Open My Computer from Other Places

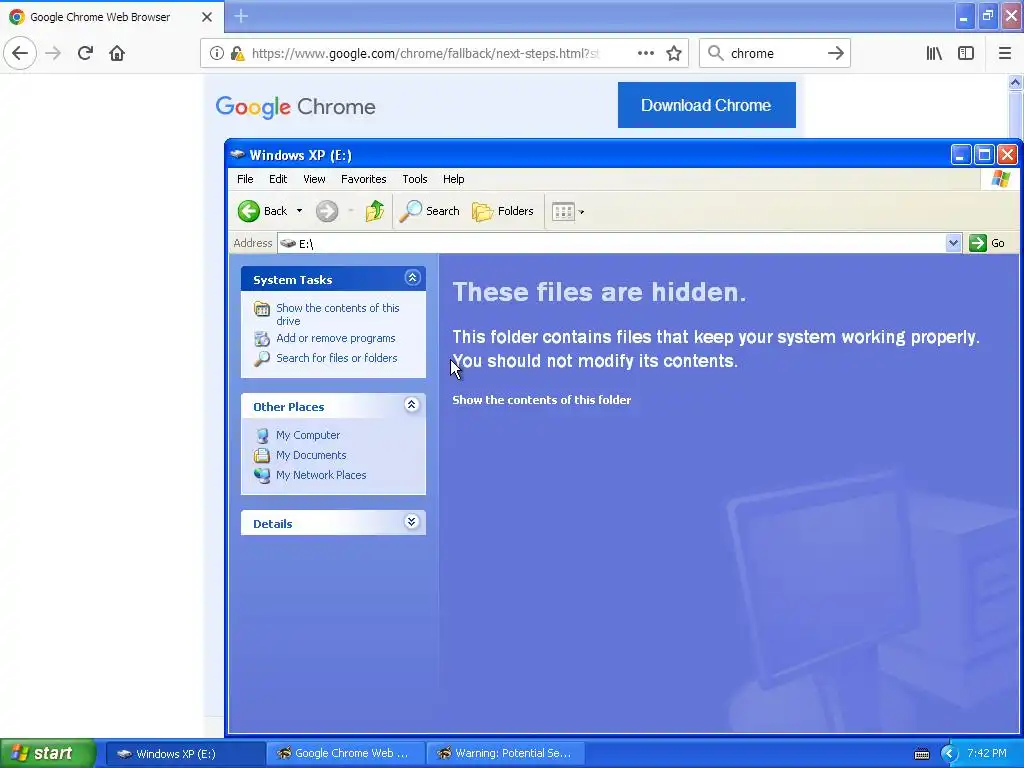[308, 435]
